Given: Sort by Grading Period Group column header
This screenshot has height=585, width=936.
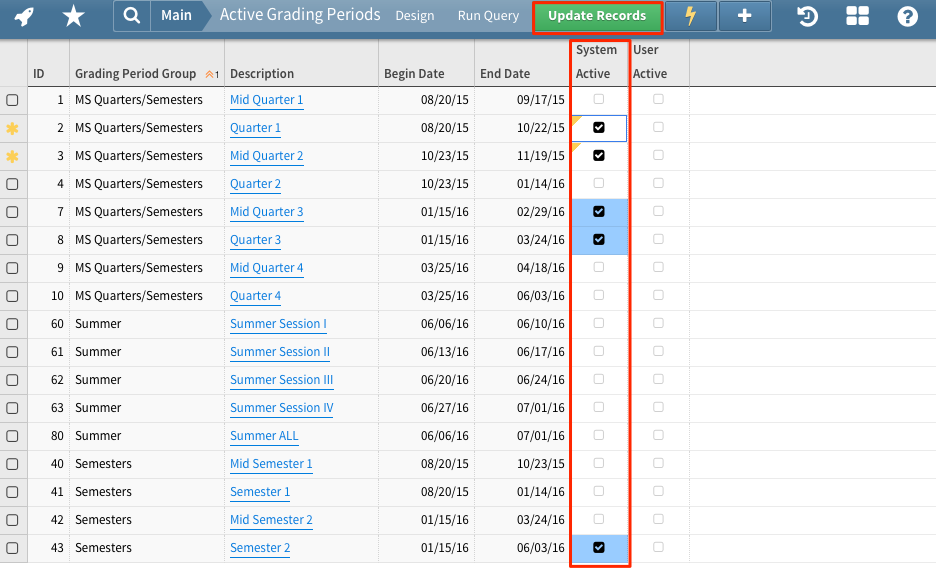Looking at the screenshot, I should pos(136,74).
